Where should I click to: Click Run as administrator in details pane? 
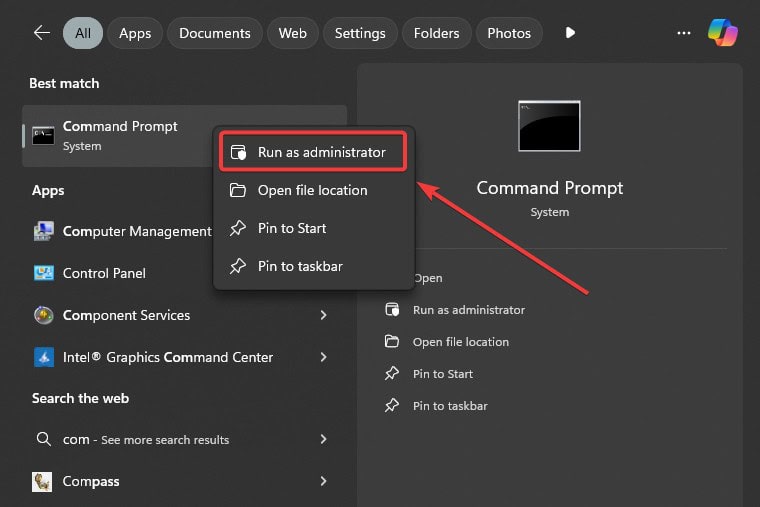[x=469, y=310]
